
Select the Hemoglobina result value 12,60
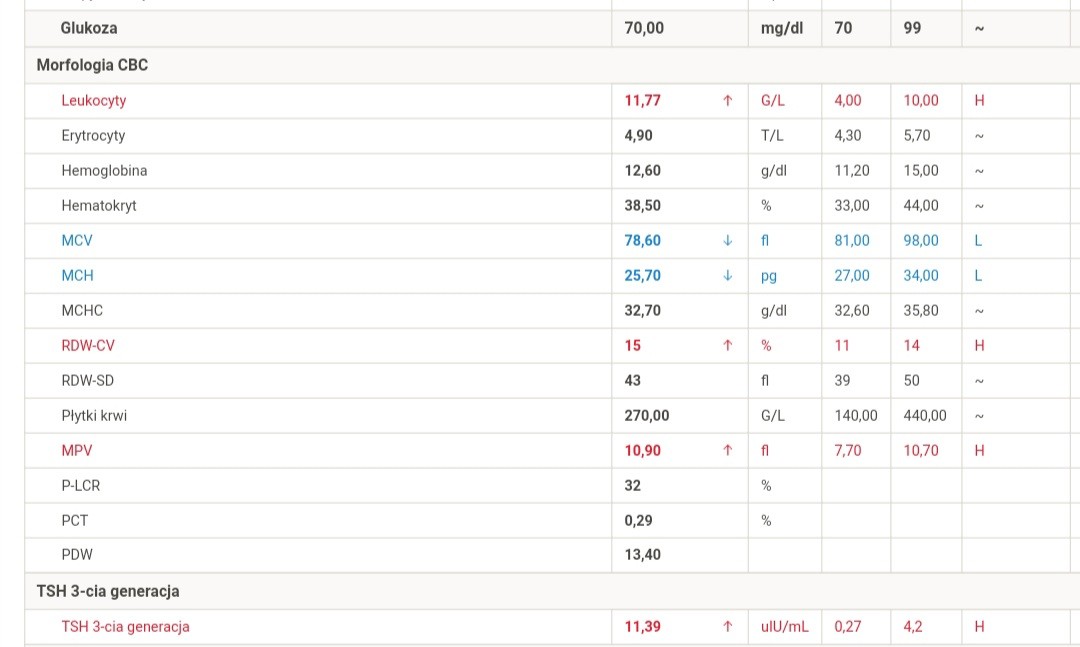pos(642,170)
